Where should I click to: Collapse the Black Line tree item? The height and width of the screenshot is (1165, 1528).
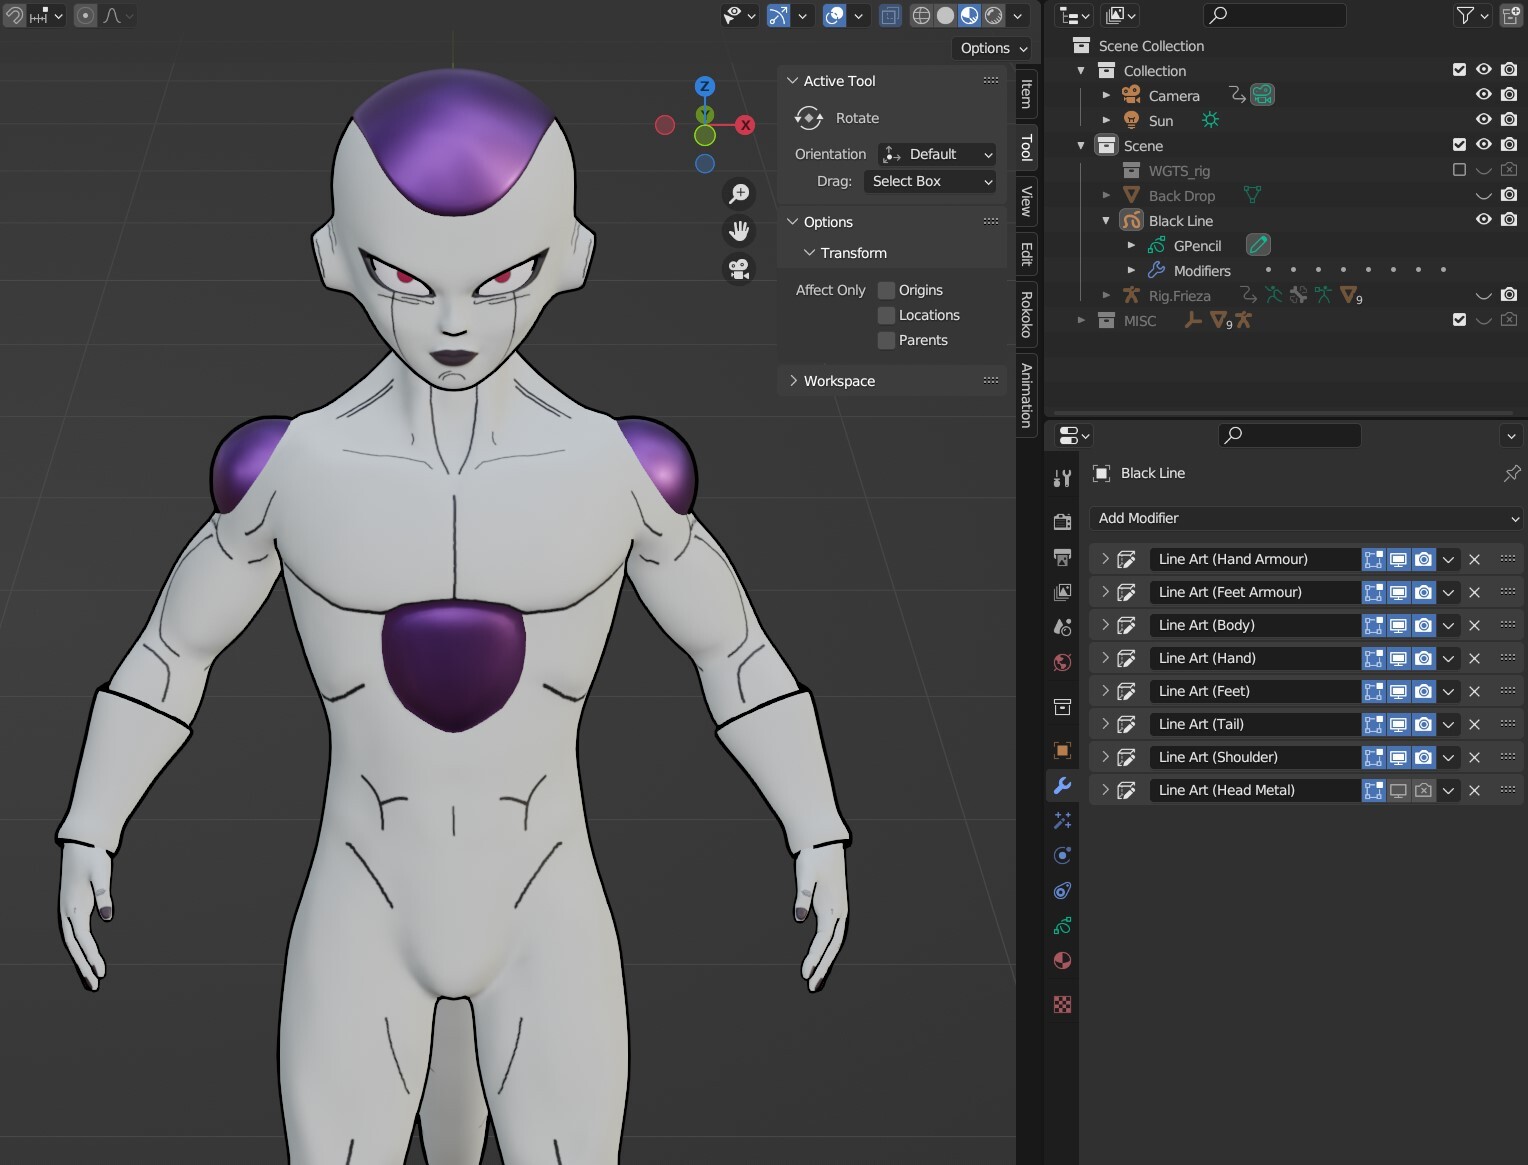(1106, 220)
